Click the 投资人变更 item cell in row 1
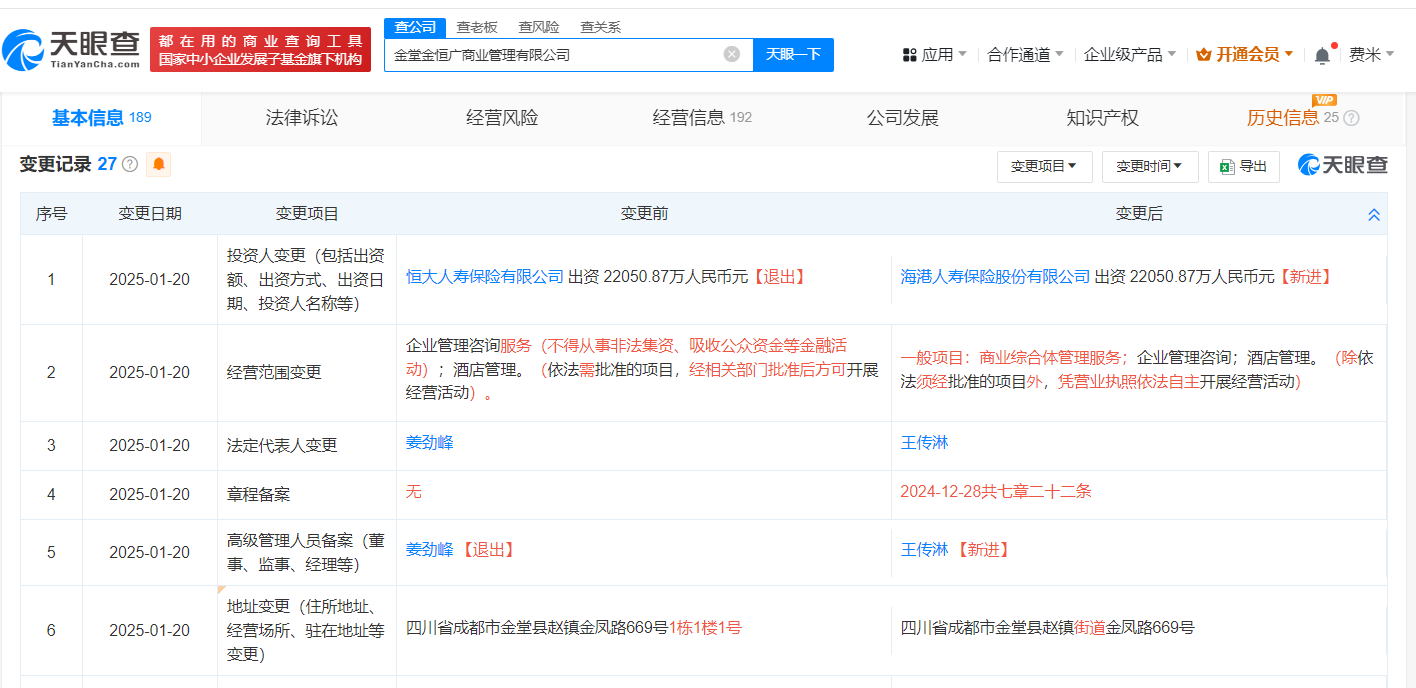 click(x=306, y=279)
